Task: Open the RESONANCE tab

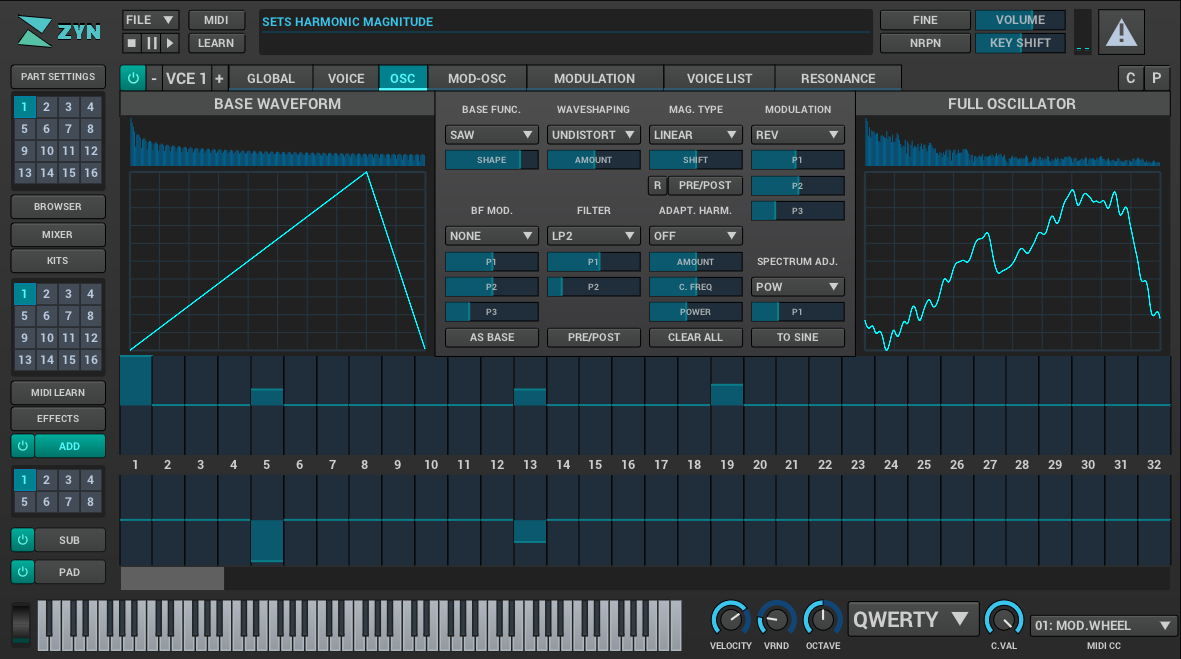Action: point(838,79)
